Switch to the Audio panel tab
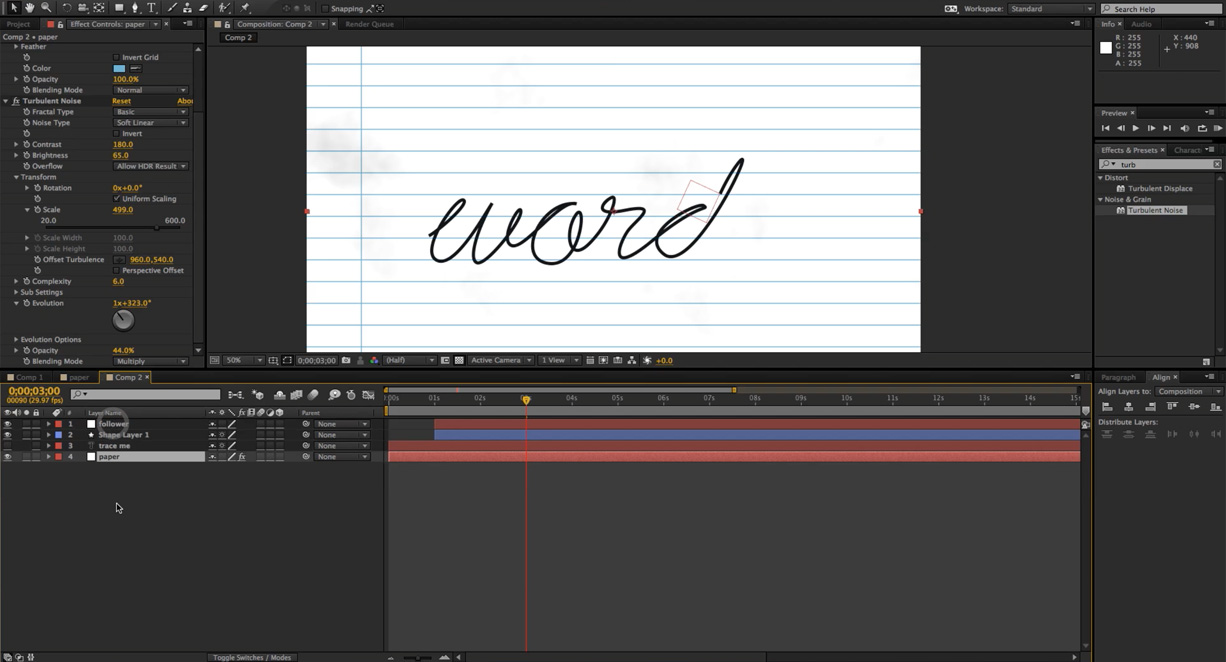 pos(1141,24)
